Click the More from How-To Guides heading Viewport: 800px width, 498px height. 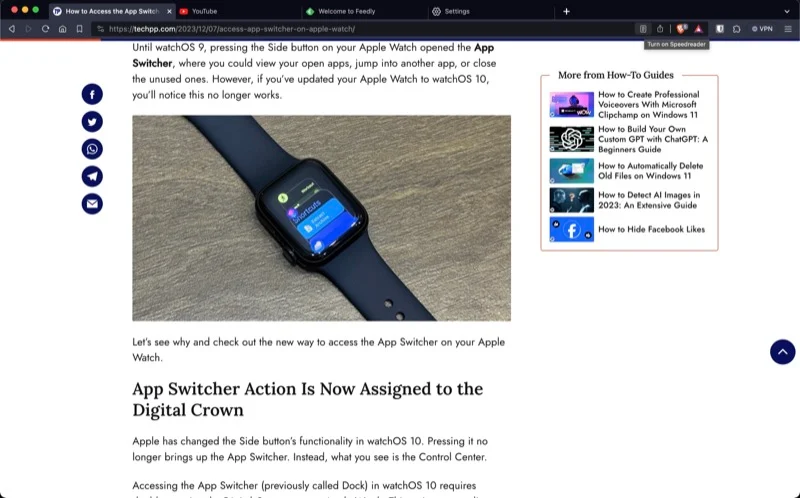click(x=616, y=75)
